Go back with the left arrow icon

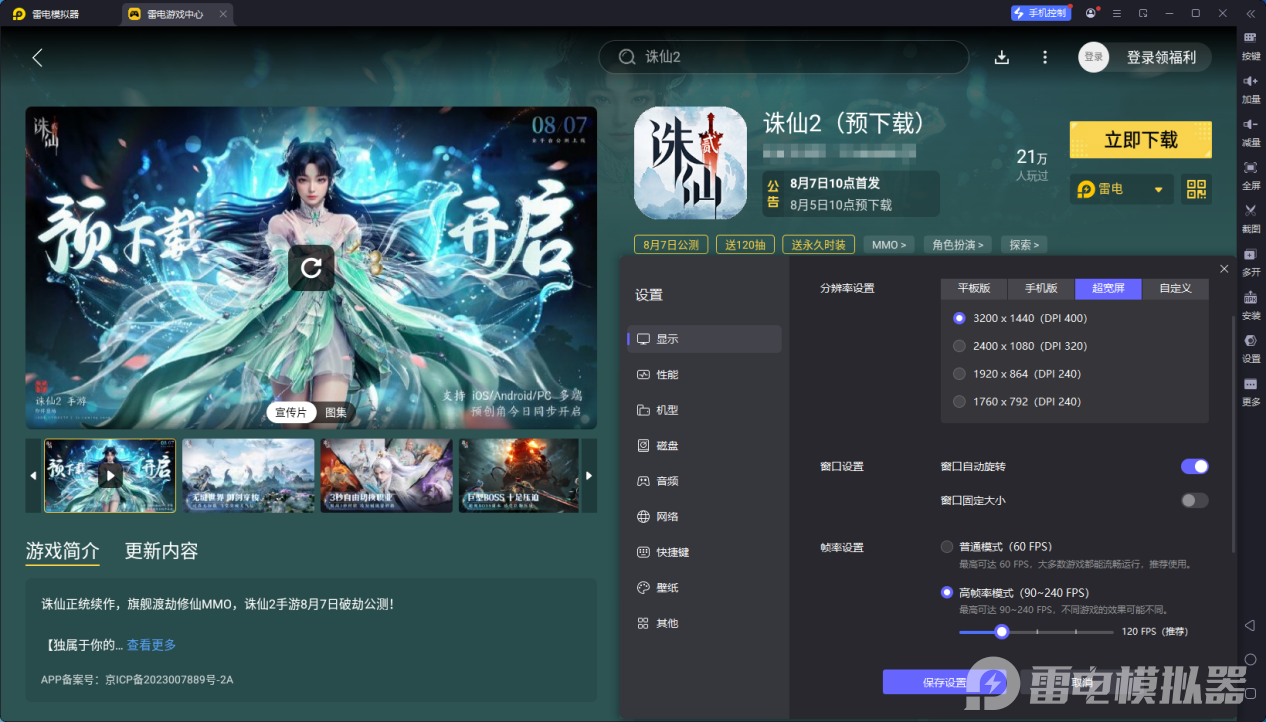(x=37, y=58)
